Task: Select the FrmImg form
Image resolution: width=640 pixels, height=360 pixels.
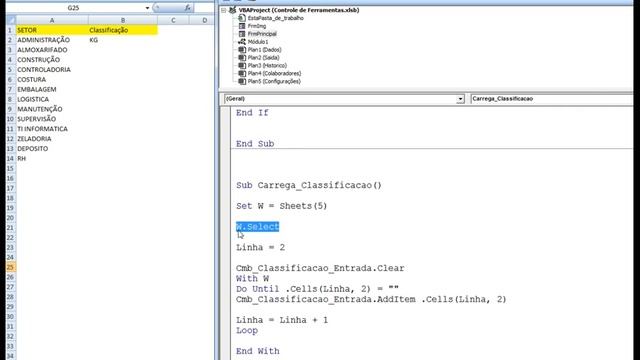Action: click(257, 26)
